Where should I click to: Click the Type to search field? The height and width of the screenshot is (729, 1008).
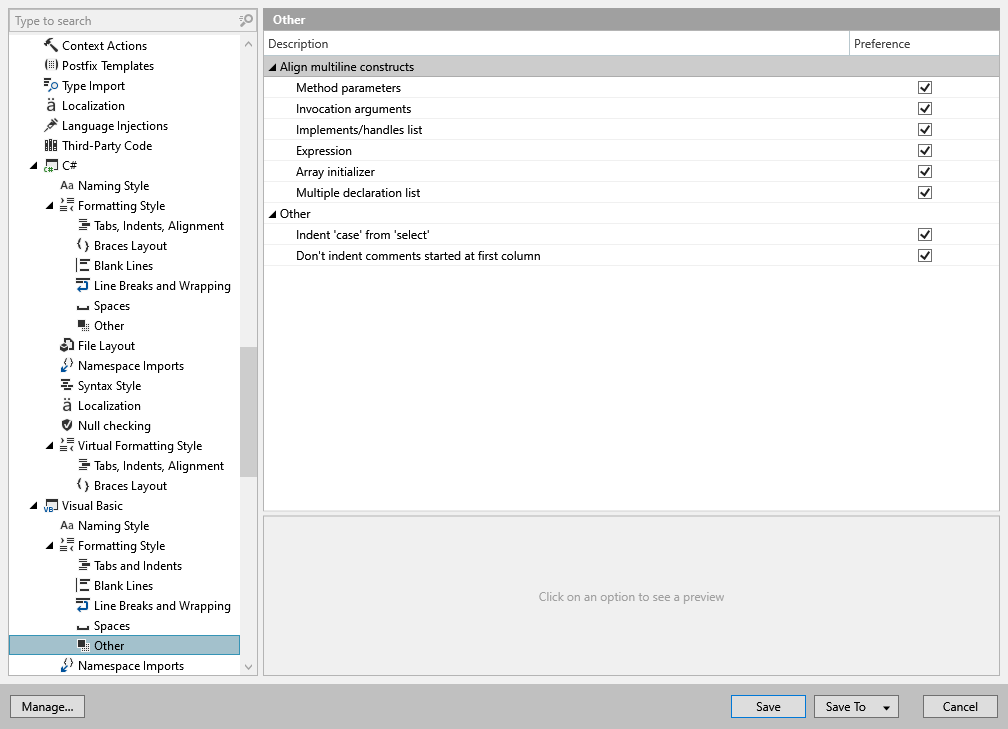(x=125, y=21)
